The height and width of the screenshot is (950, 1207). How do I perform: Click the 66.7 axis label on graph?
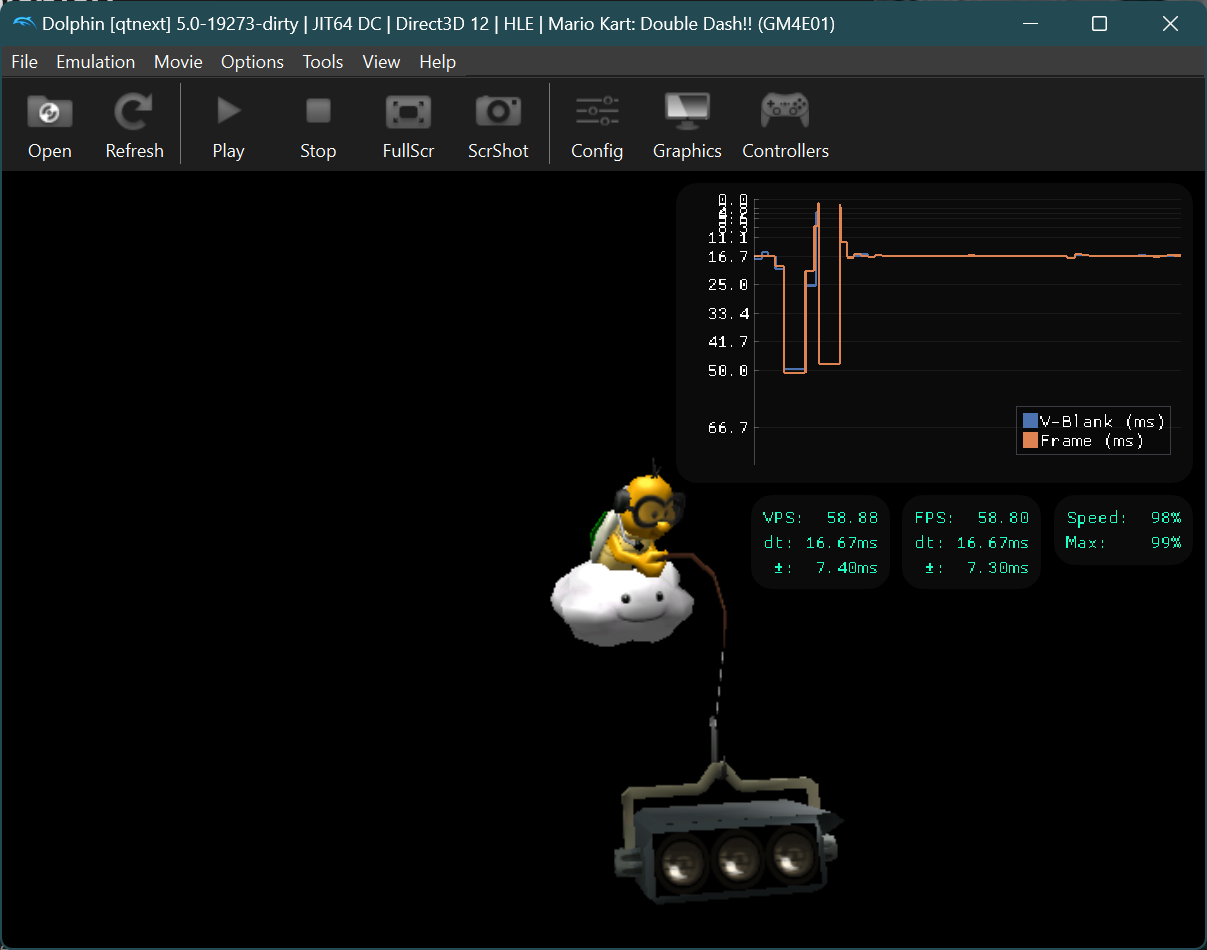tap(728, 427)
